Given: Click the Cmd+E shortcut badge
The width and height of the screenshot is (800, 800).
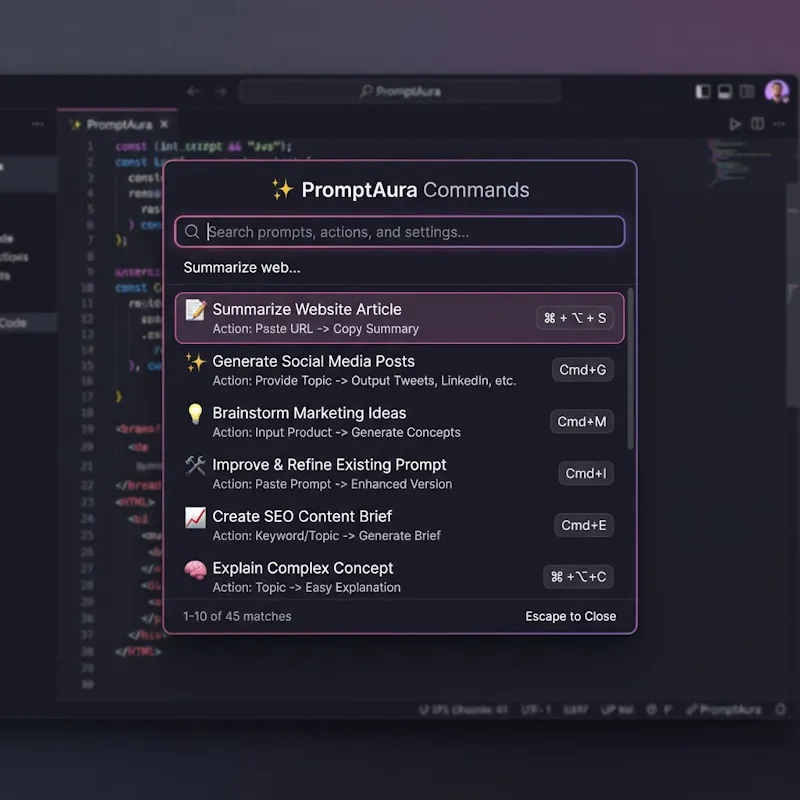Looking at the screenshot, I should 584,525.
